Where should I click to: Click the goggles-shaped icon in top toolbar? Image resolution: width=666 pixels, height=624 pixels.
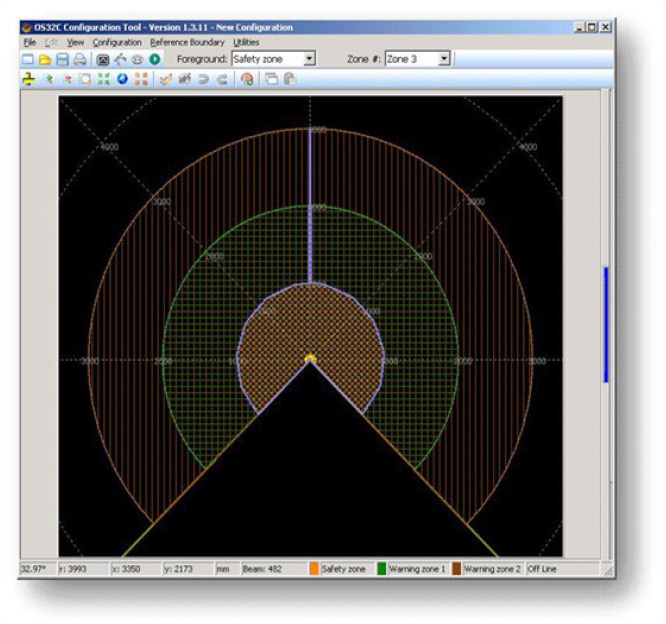pyautogui.click(x=137, y=59)
